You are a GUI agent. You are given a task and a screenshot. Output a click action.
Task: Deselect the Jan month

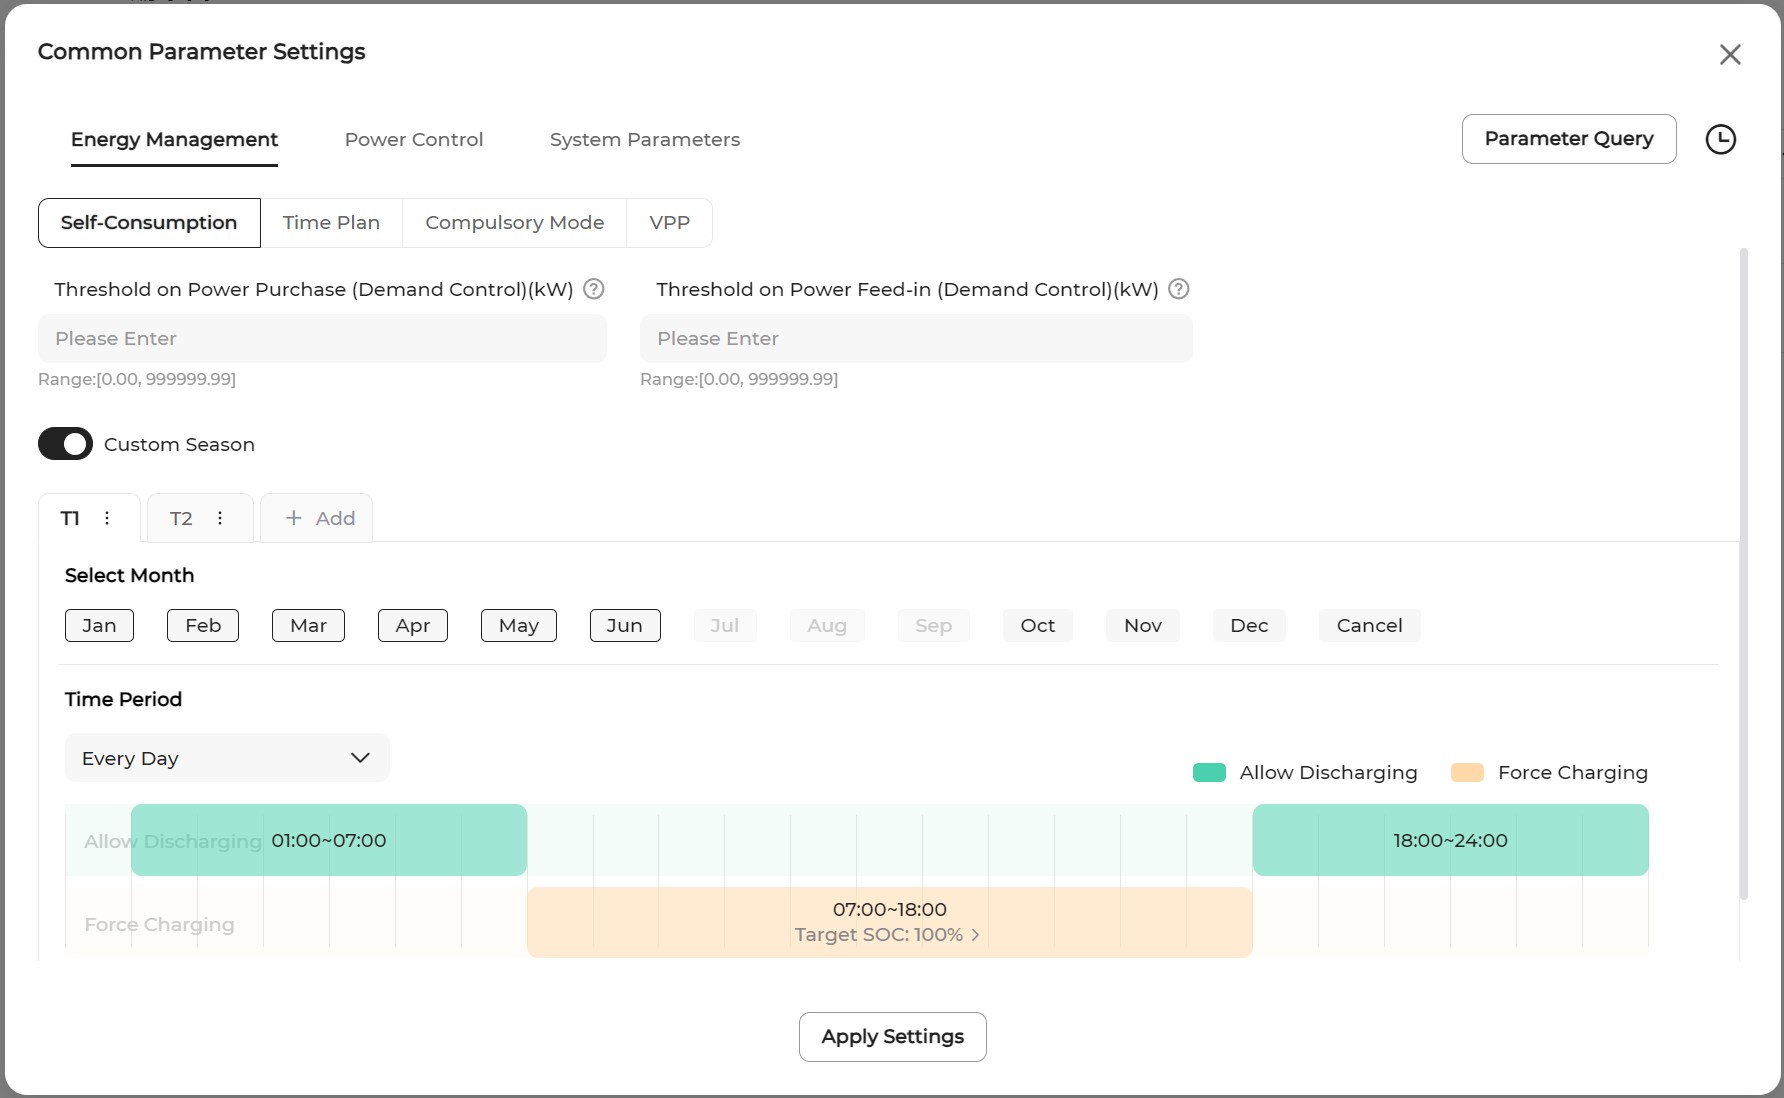click(x=99, y=625)
